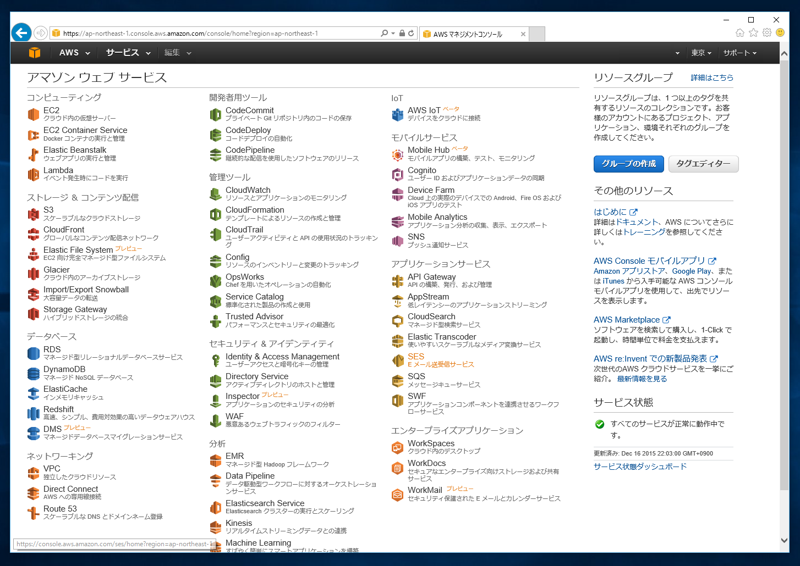Click the API Gateway icon
Image resolution: width=800 pixels, height=566 pixels.
[x=397, y=281]
